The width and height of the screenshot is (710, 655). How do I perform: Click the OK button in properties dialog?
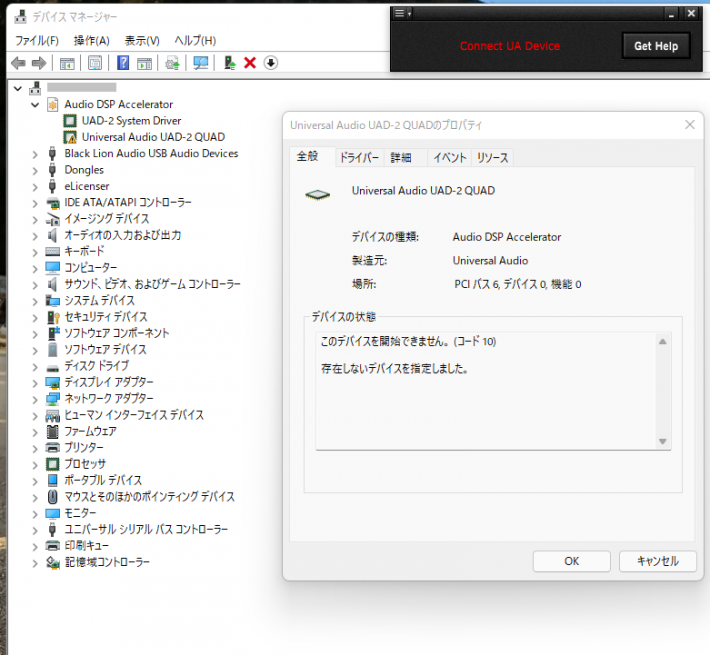571,561
